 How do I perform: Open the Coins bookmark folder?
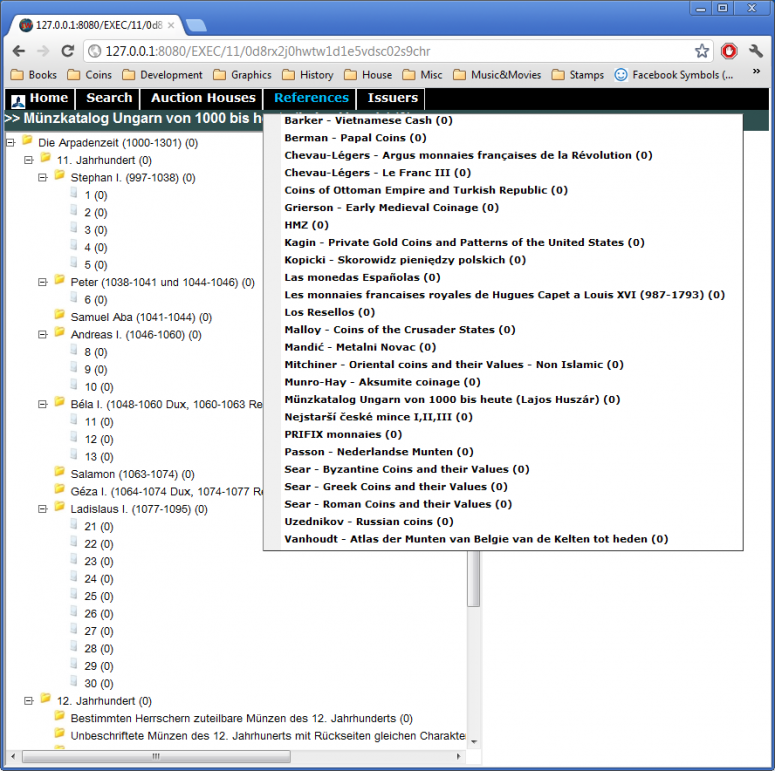(90, 75)
